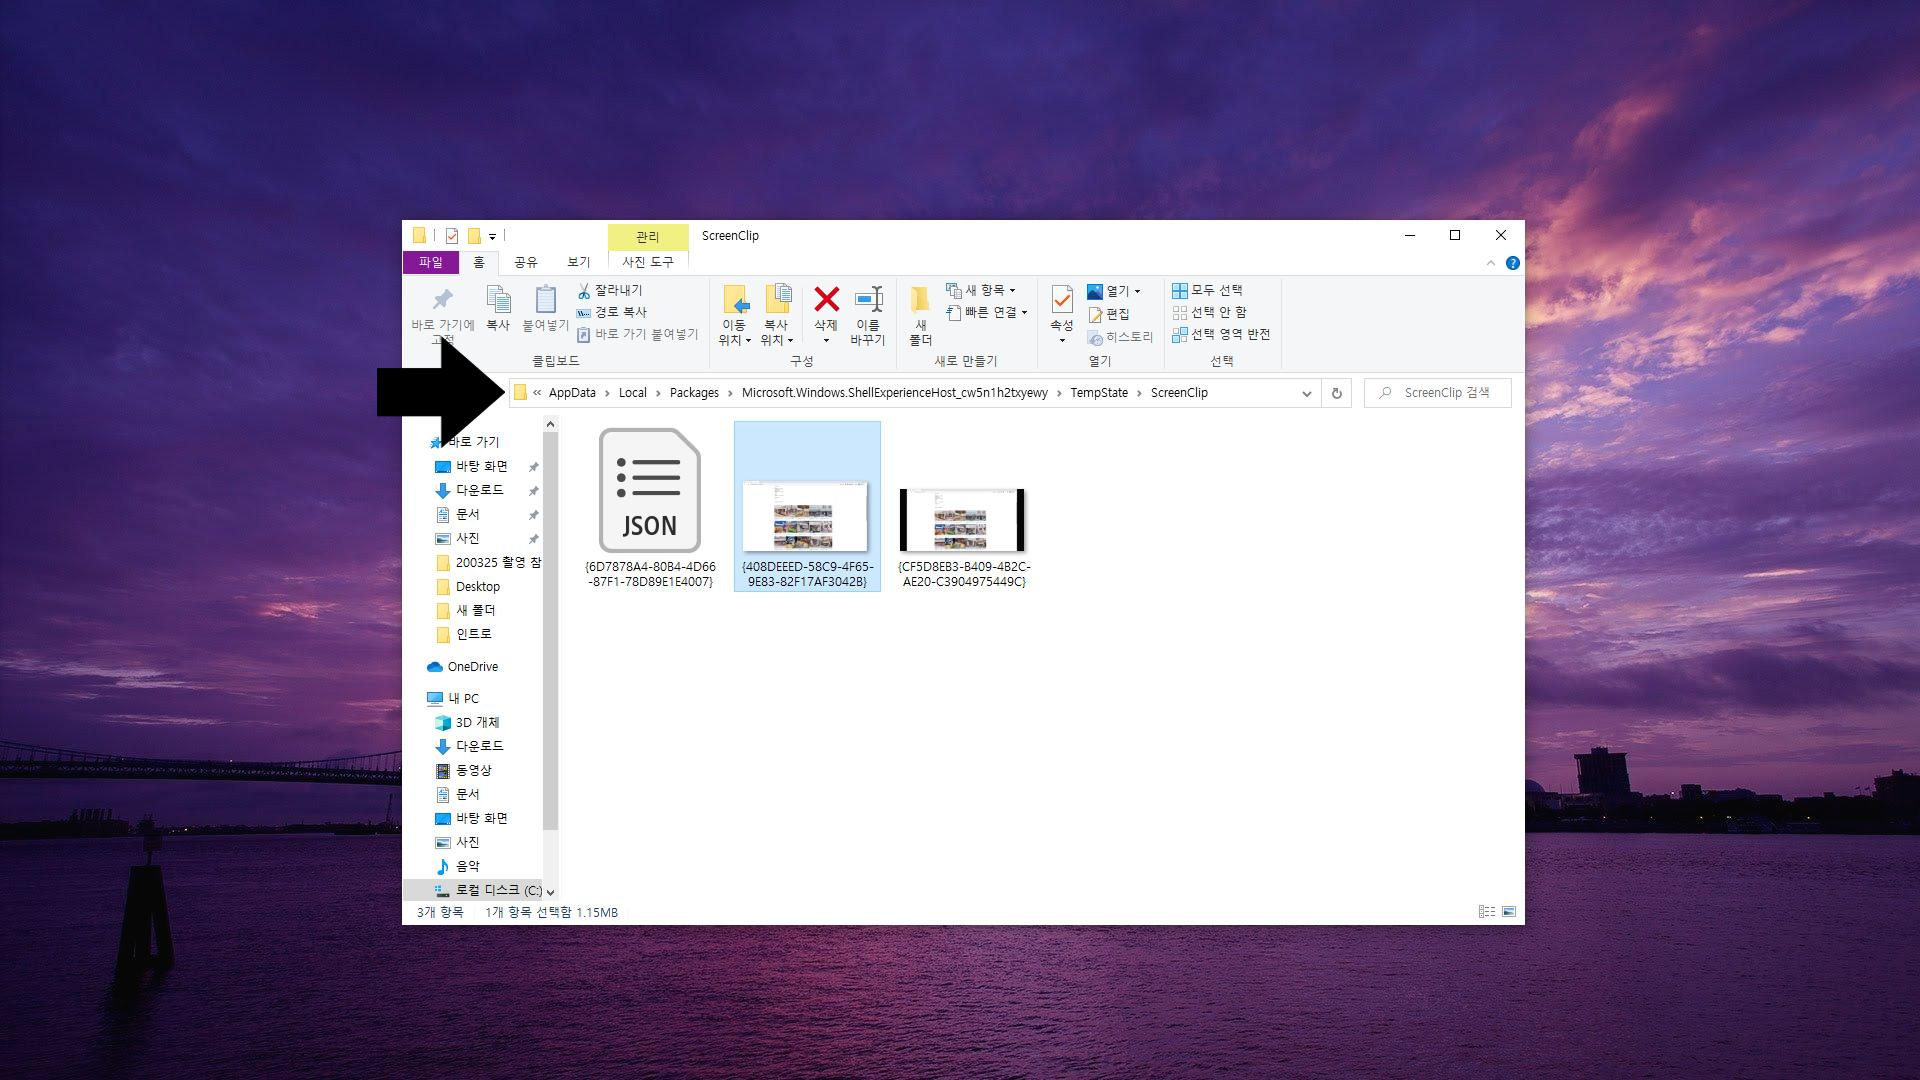Open the View (보기) ribbon tab

579,262
